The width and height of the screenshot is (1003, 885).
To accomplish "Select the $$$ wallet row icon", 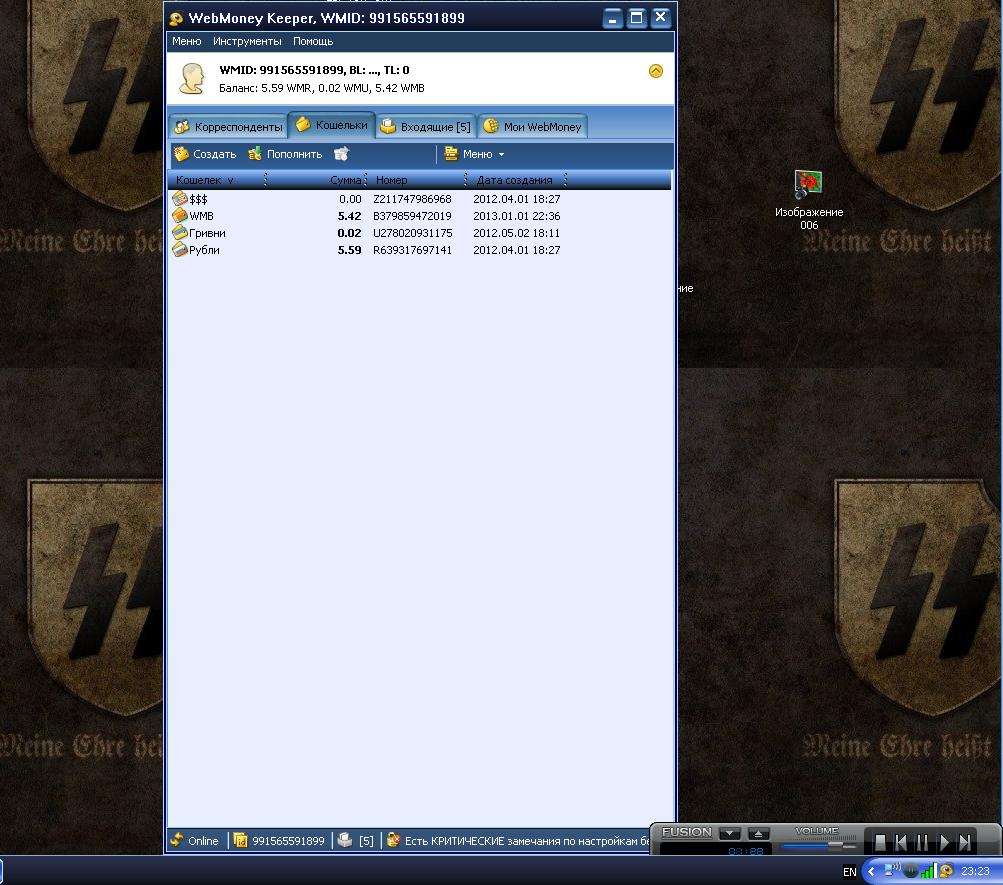I will click(x=180, y=199).
